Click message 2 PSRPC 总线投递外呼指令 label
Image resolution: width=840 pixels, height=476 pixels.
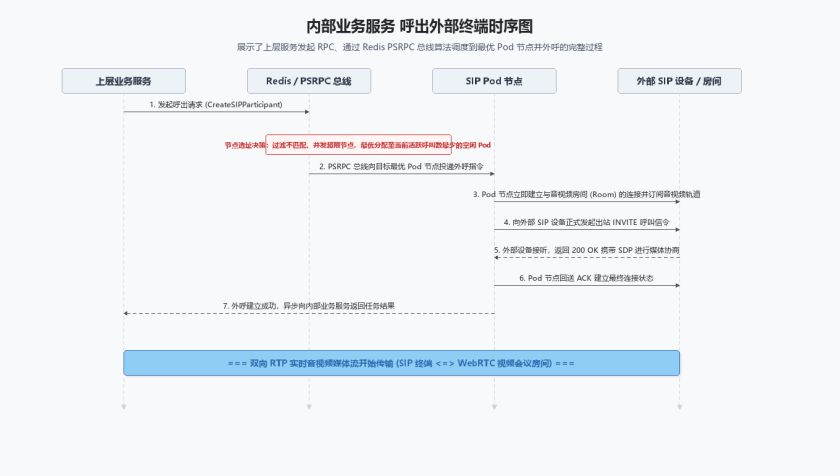coord(401,167)
